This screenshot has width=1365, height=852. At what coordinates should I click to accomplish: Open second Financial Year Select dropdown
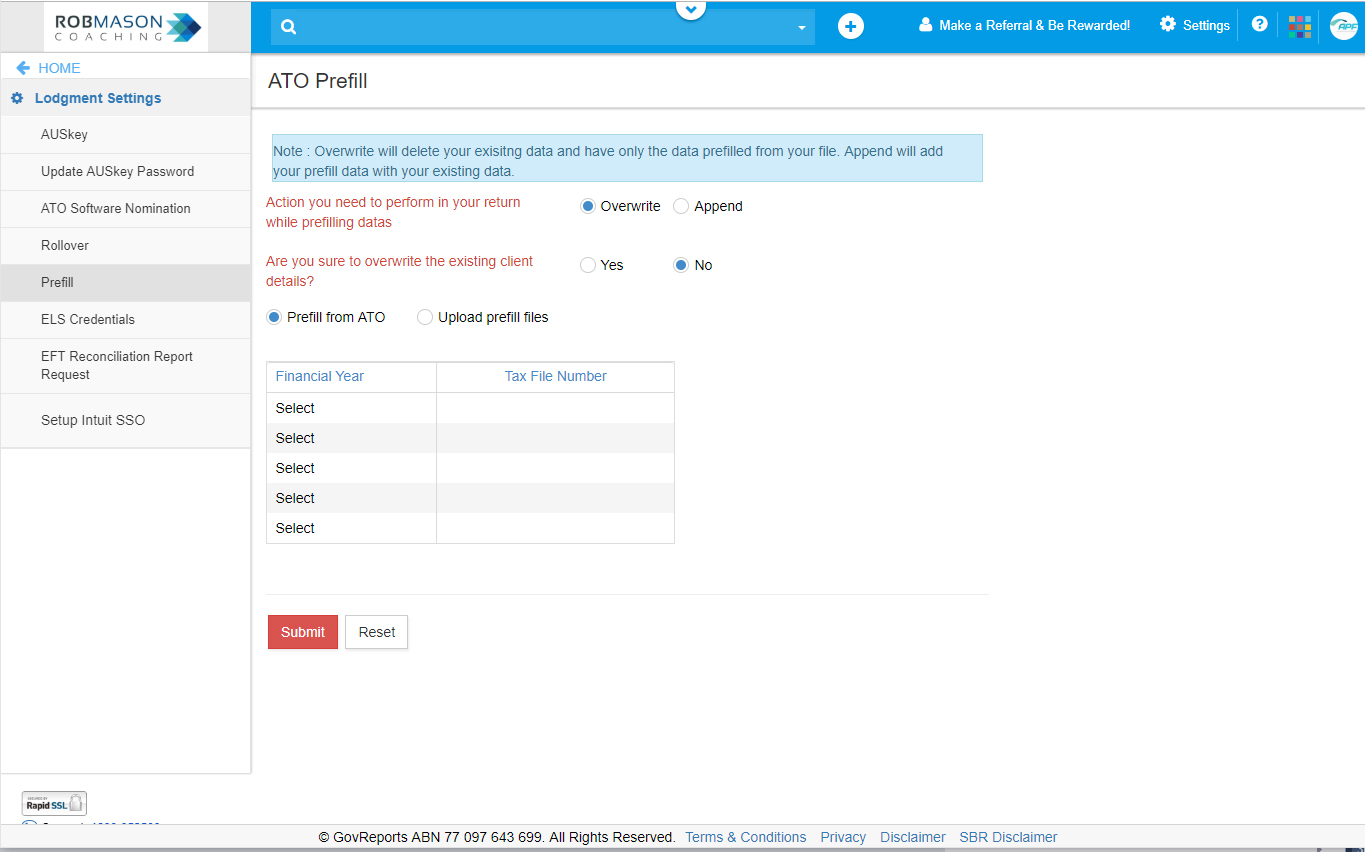click(x=351, y=438)
